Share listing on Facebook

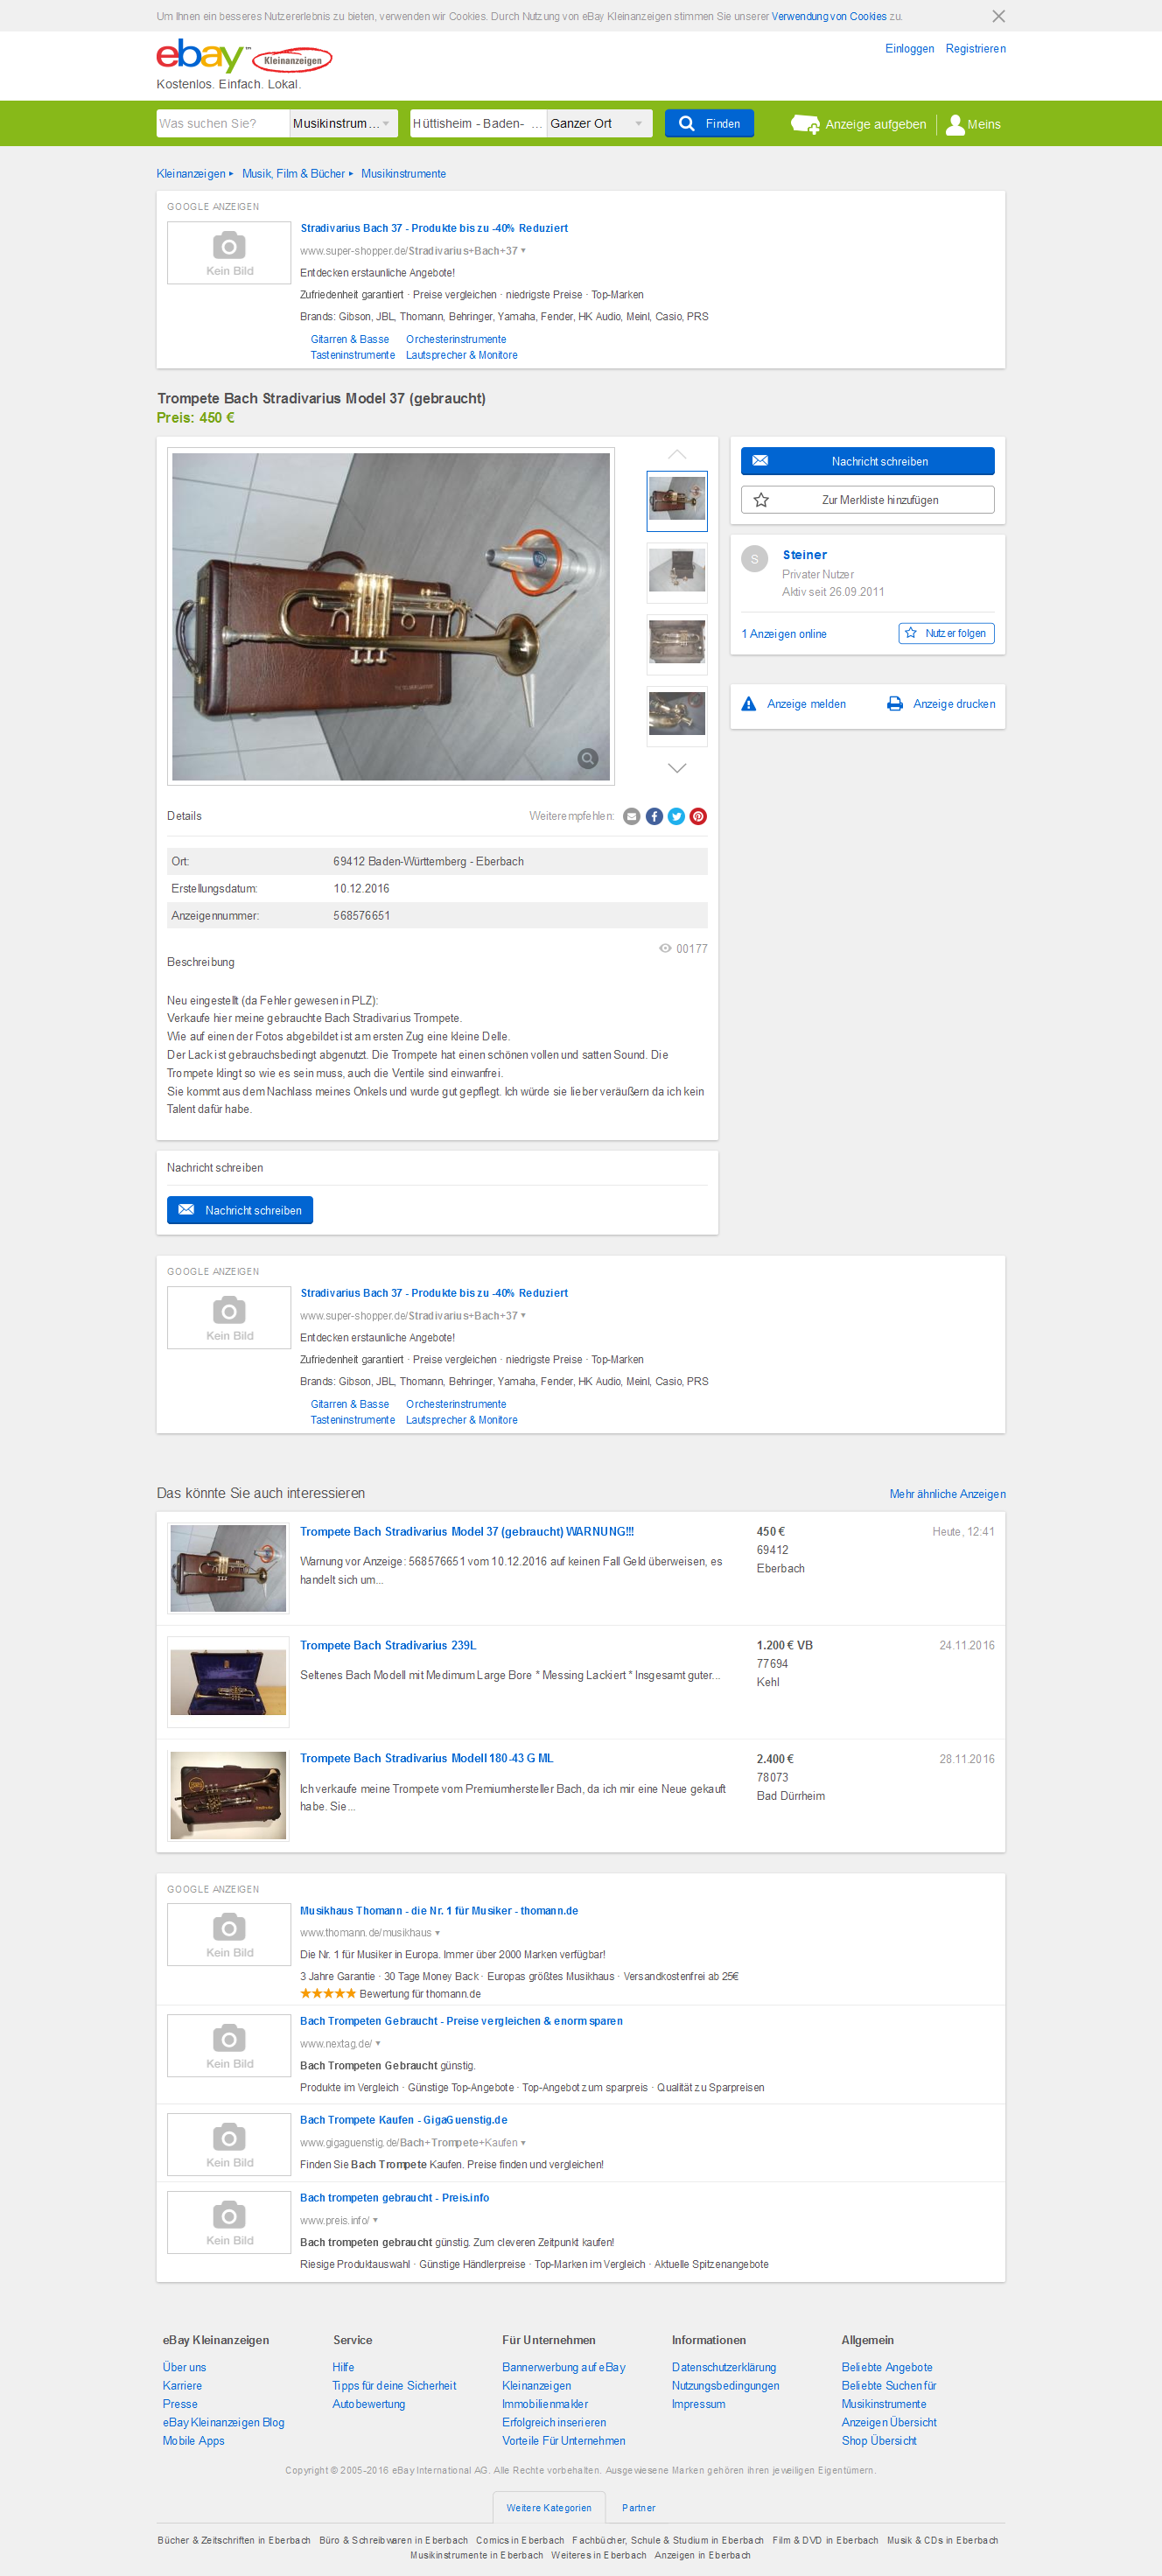(654, 816)
